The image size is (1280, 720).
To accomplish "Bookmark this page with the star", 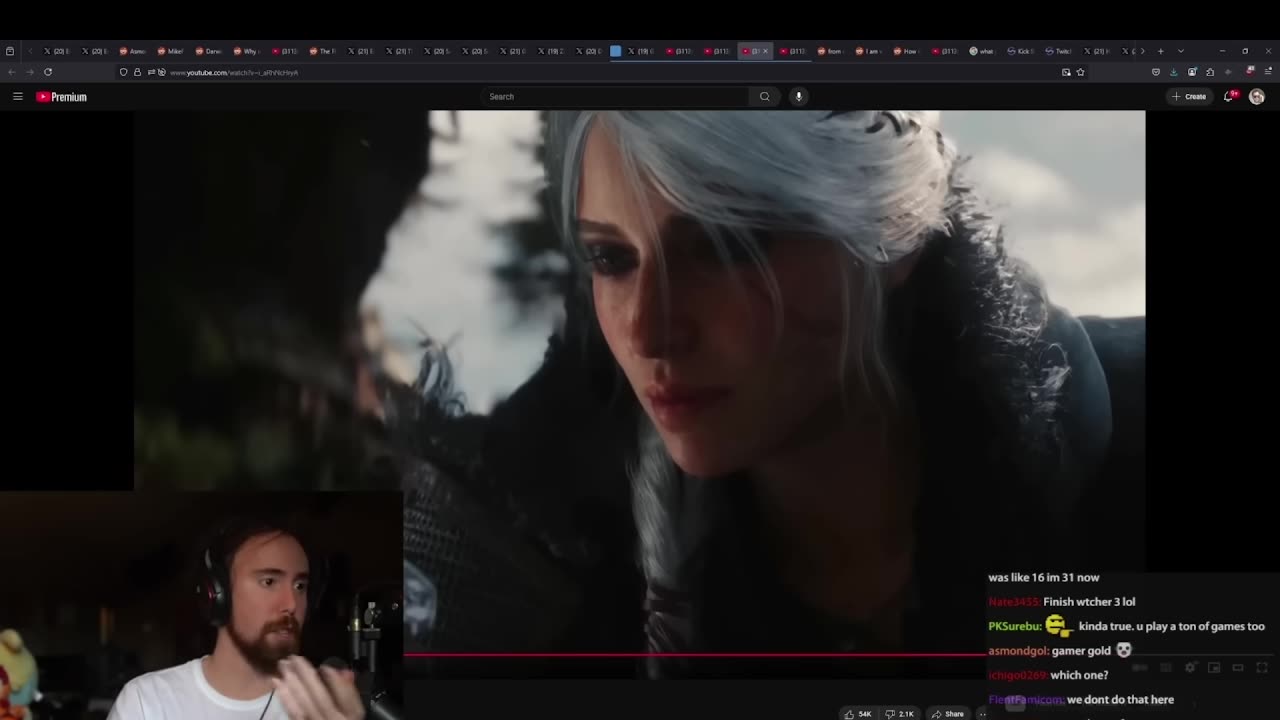I will click(x=1080, y=72).
